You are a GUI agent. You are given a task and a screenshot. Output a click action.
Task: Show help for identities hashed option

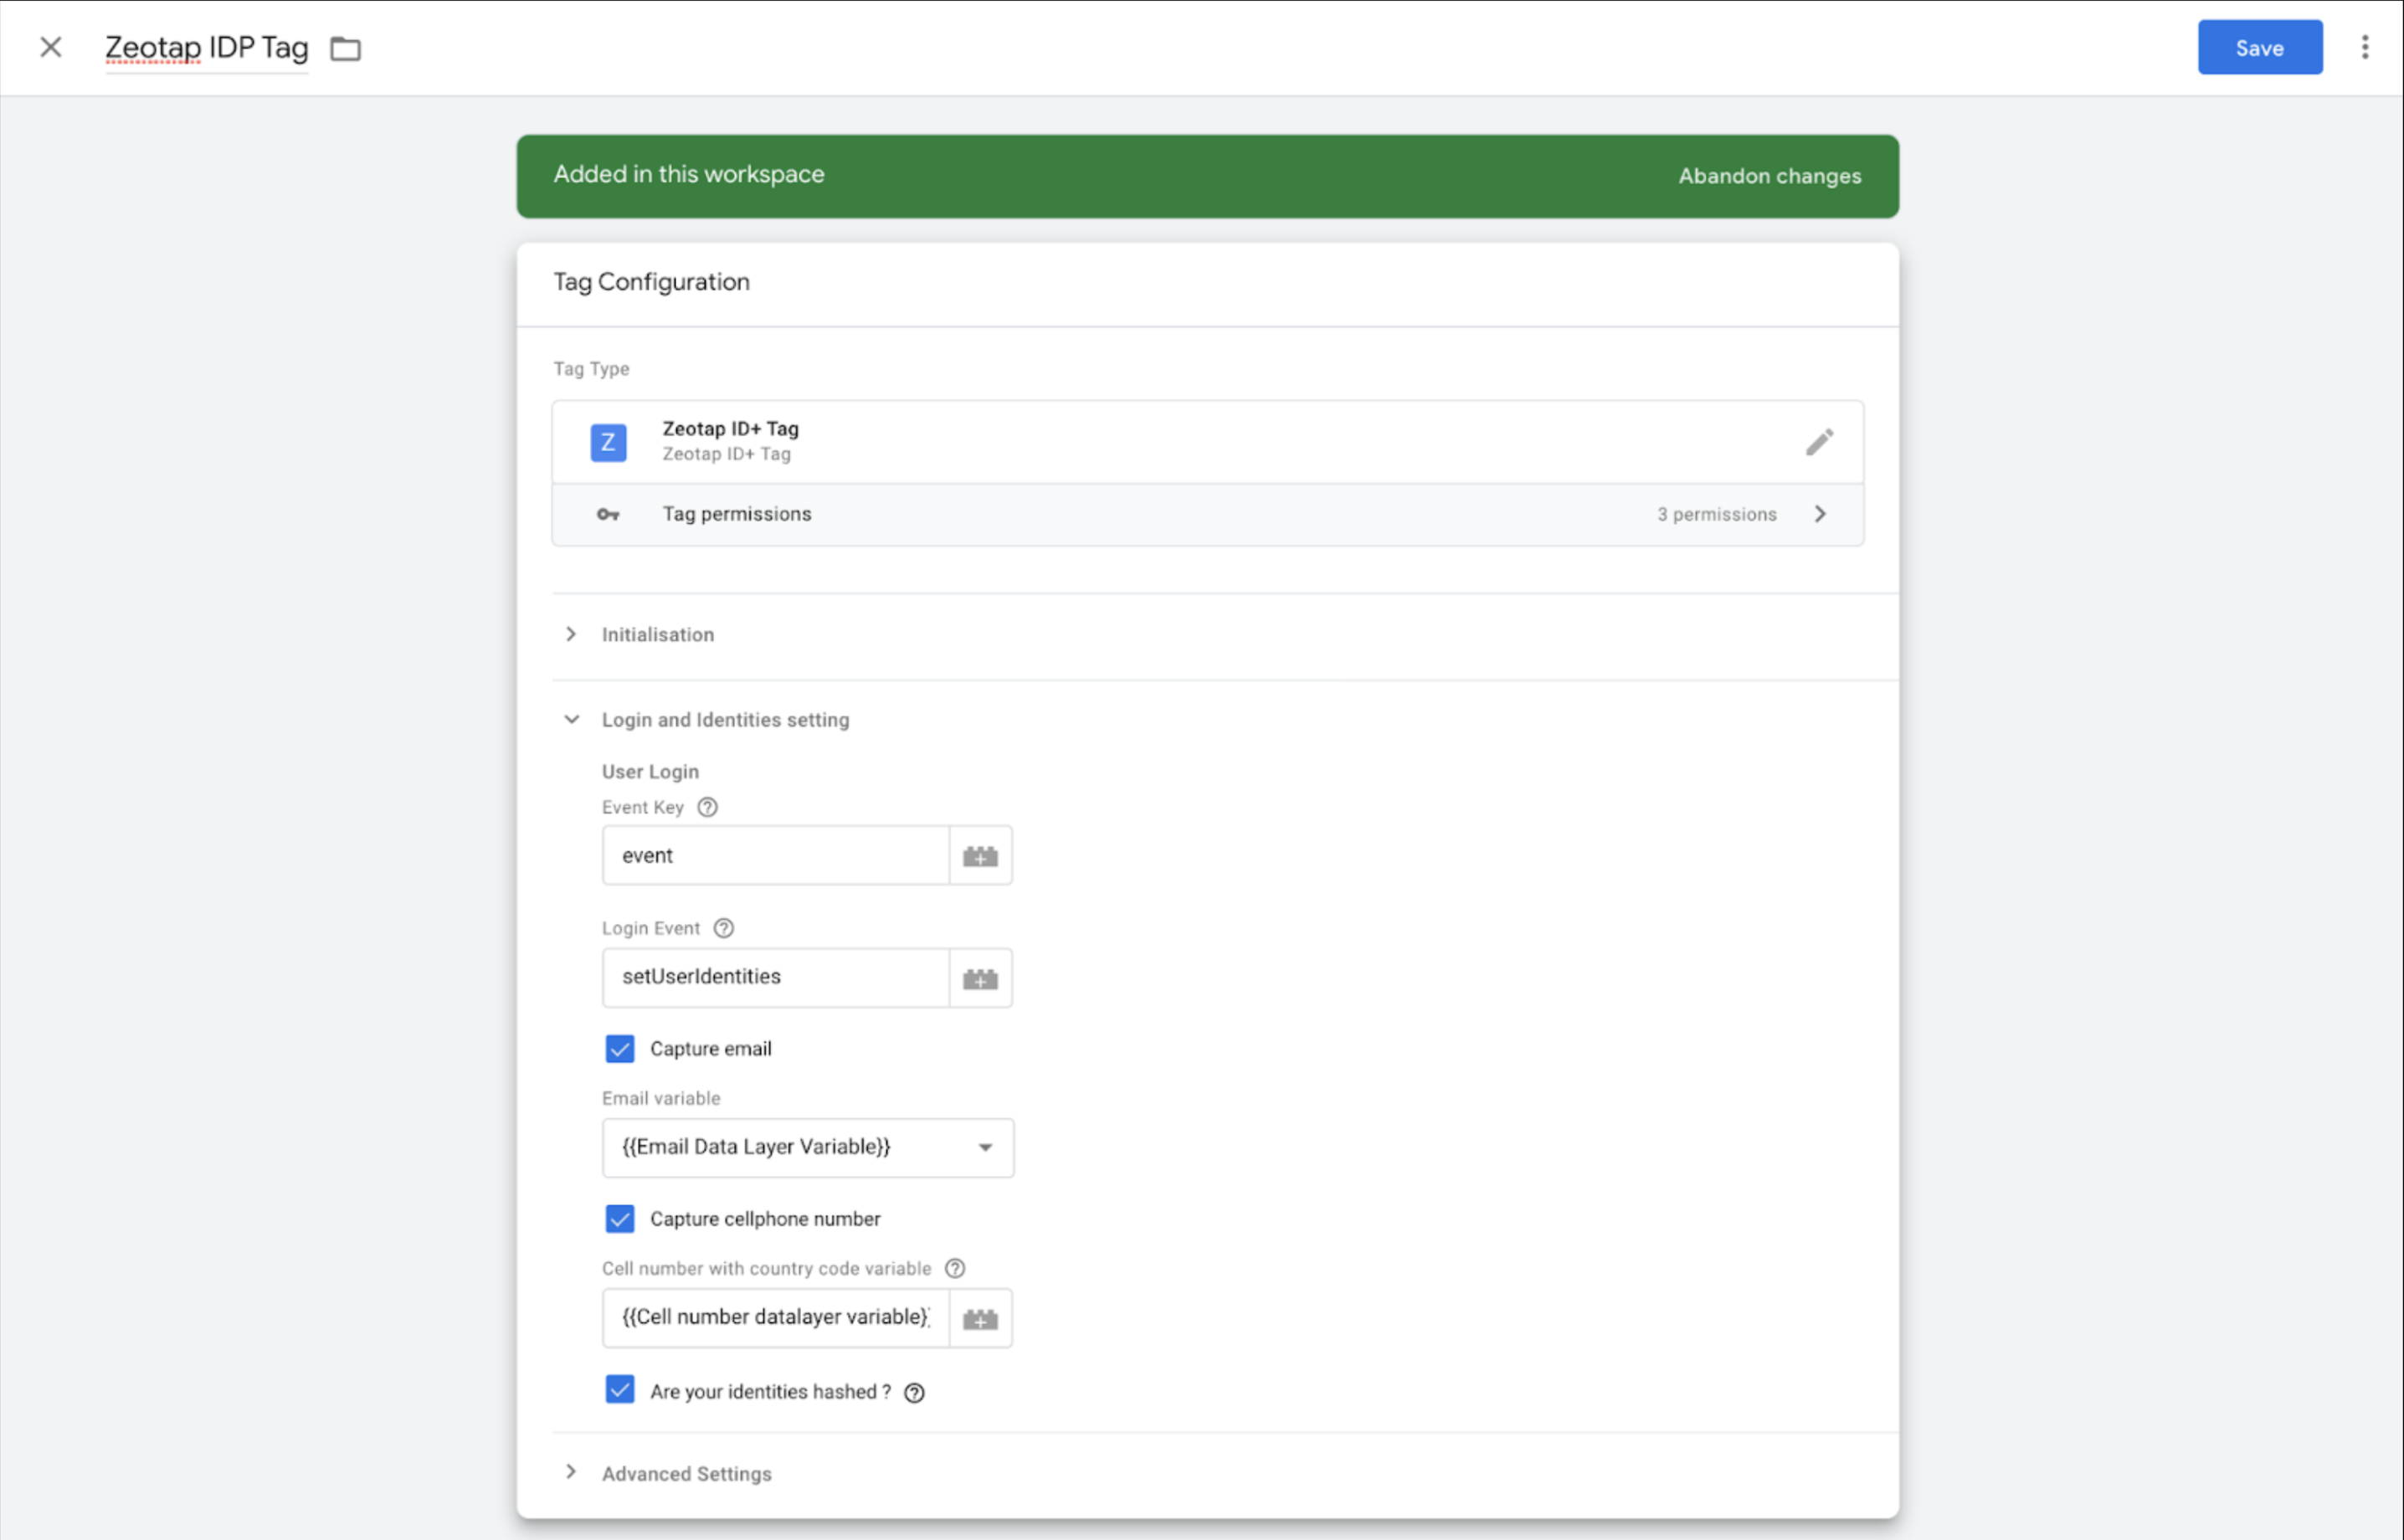pos(914,1393)
